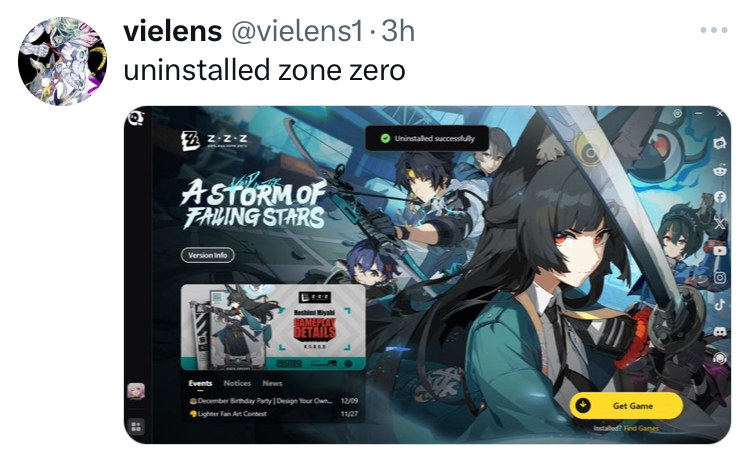
Task: Open the tweet's more options menu
Action: click(714, 30)
